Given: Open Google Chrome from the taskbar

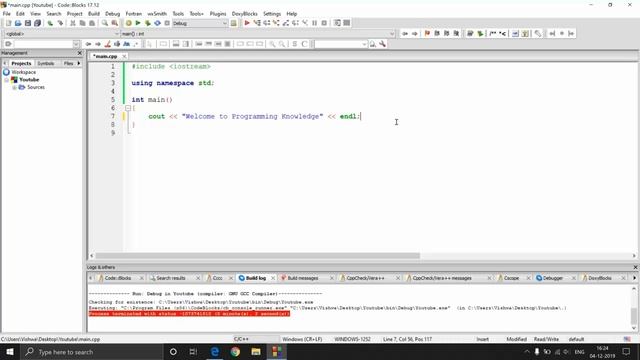Looking at the screenshot, I should (235, 352).
